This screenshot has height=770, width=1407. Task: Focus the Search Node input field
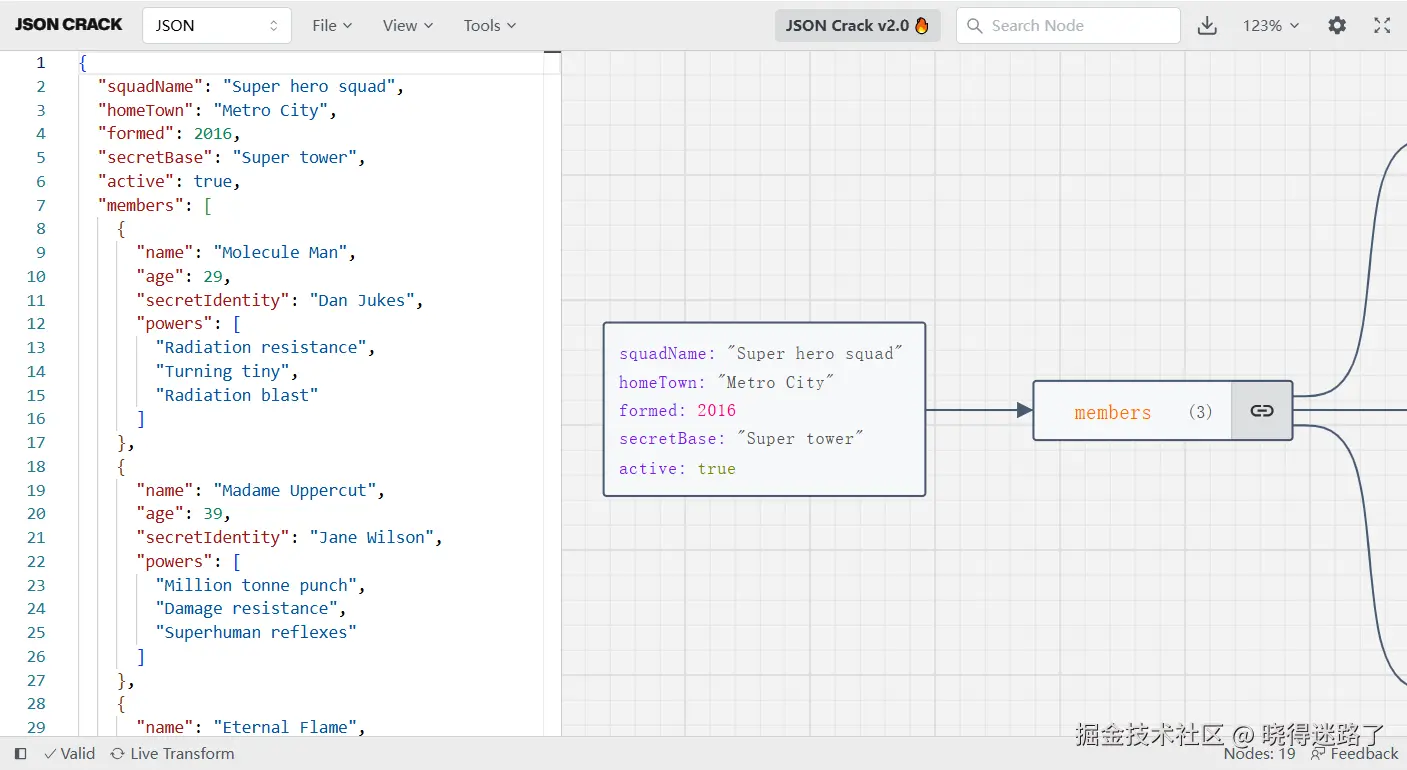(x=1080, y=26)
